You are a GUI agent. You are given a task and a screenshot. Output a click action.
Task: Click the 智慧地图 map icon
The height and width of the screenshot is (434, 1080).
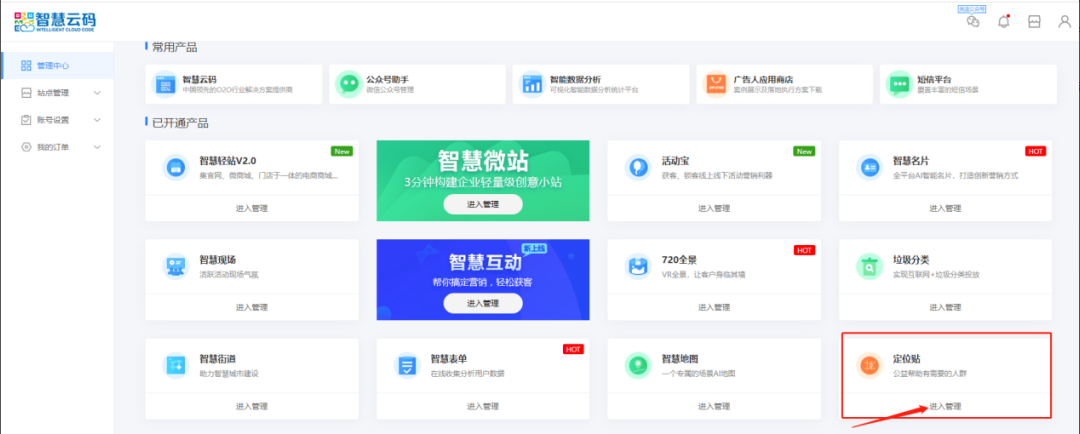coord(636,365)
